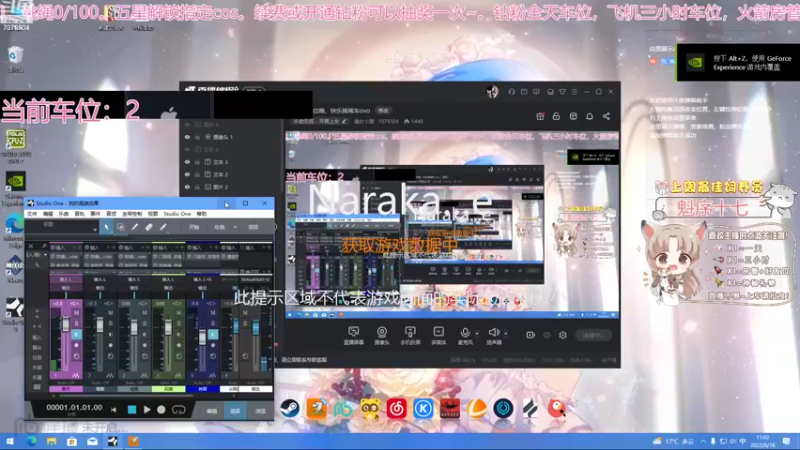Open the 帮助 menu in Studio One
This screenshot has width=800, height=450.
202,214
